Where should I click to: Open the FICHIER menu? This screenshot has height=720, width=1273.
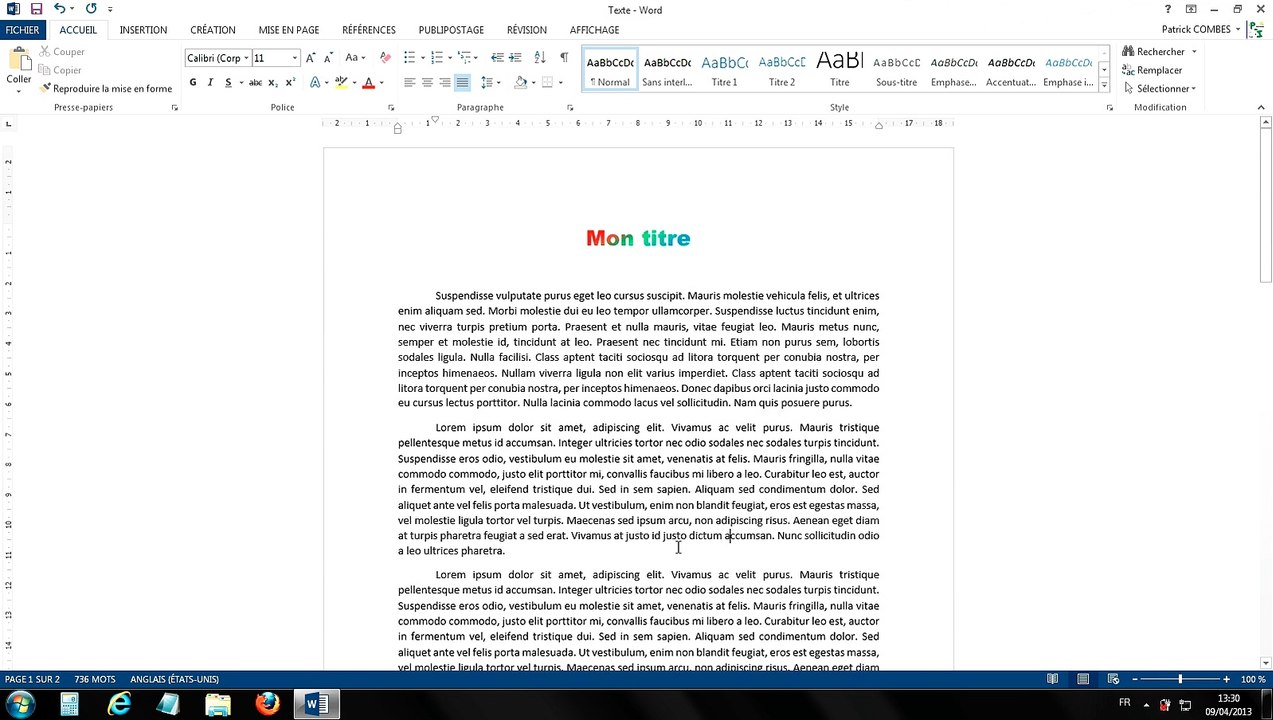point(22,30)
